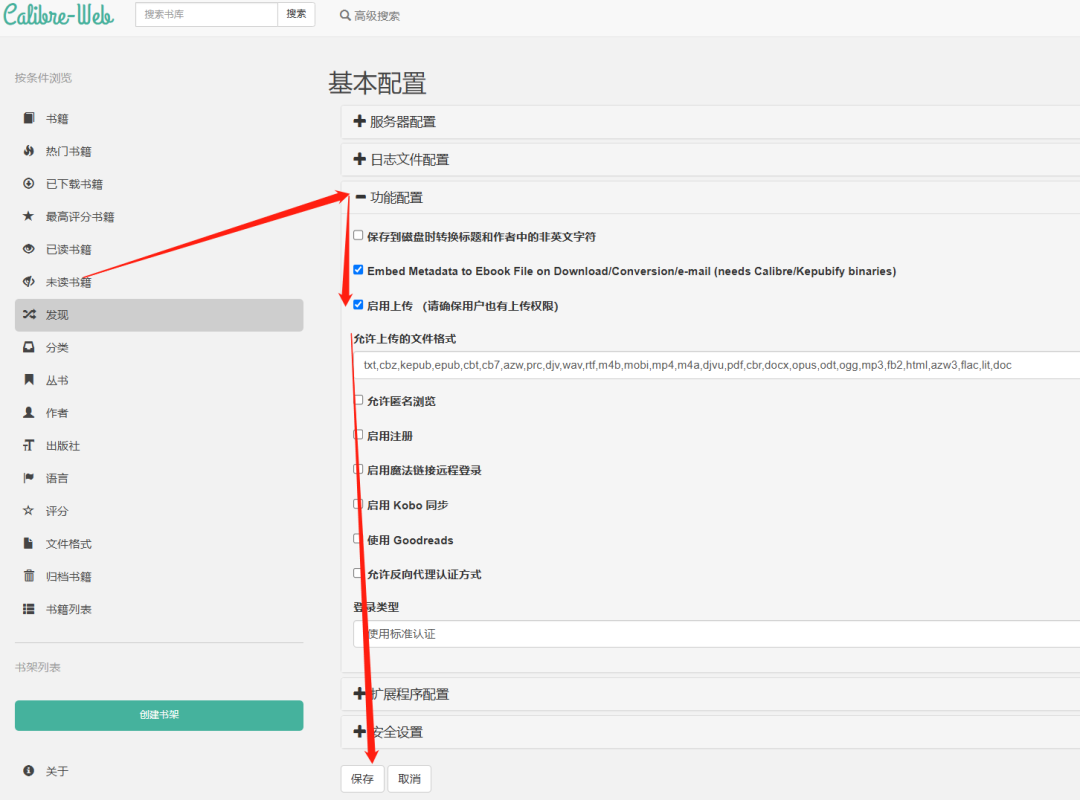Viewport: 1080px width, 800px height.
Task: Click the trash icon for 归档书籍
Action: point(28,576)
